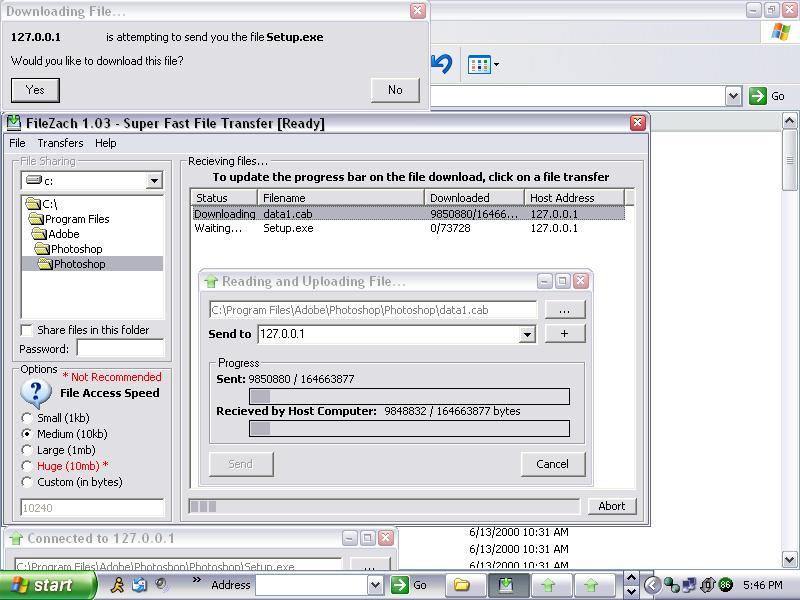The image size is (800, 600).
Task: Click the Go arrow in Explorer address bar
Action: [758, 96]
